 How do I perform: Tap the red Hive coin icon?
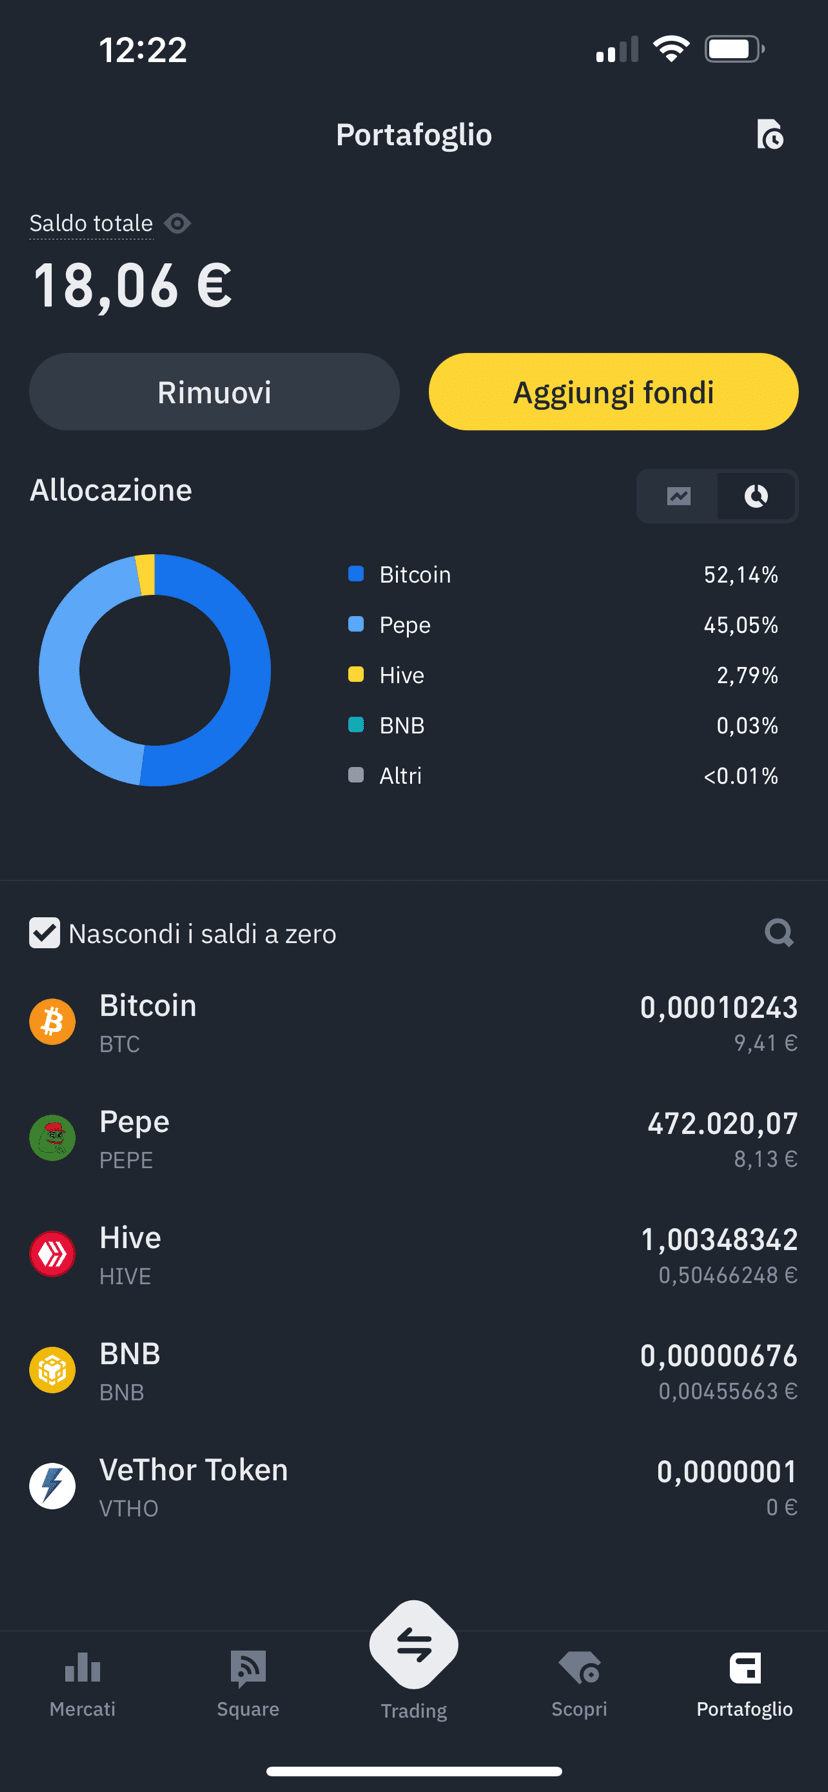pos(53,1254)
